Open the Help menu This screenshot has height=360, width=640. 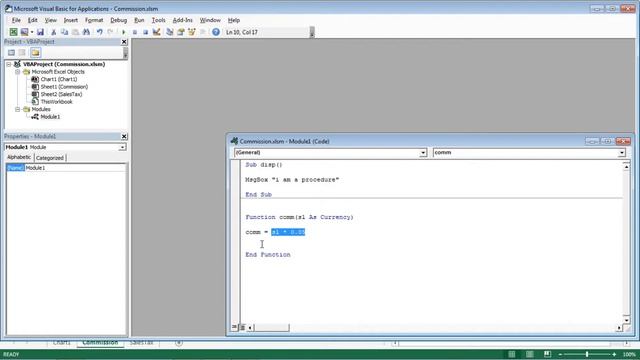coord(233,20)
